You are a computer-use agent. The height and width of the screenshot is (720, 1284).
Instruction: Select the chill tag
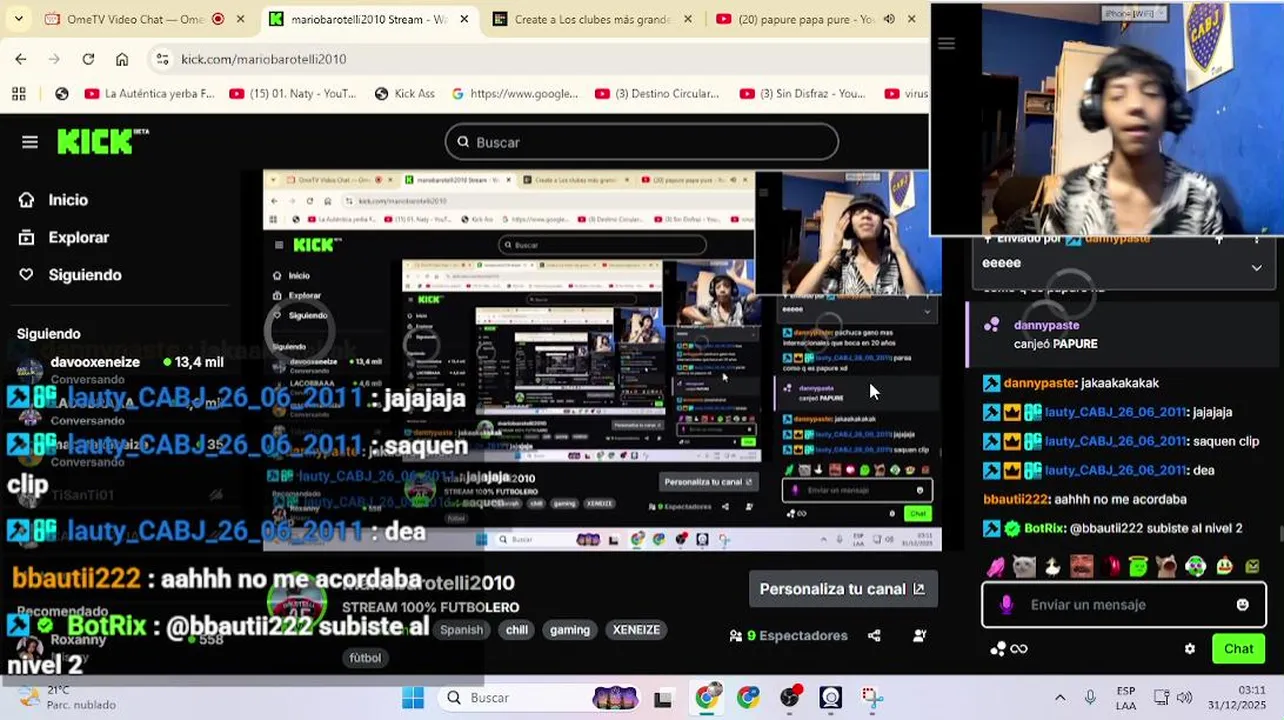516,630
